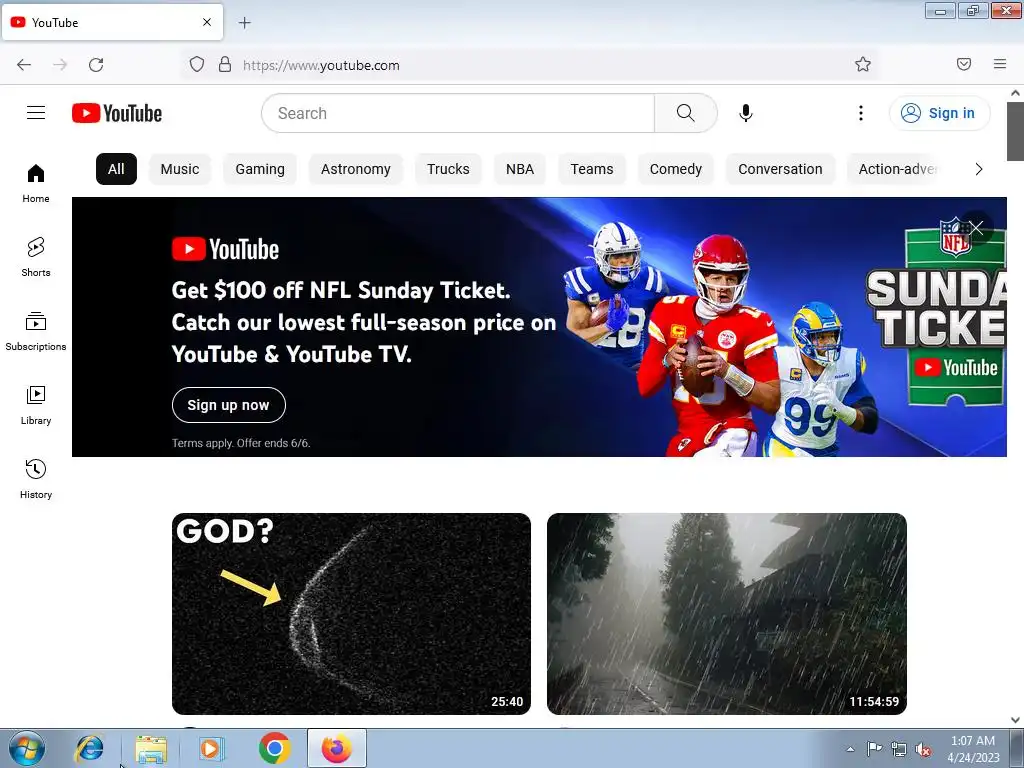This screenshot has width=1024, height=768.
Task: Open Library from the sidebar
Action: click(36, 405)
